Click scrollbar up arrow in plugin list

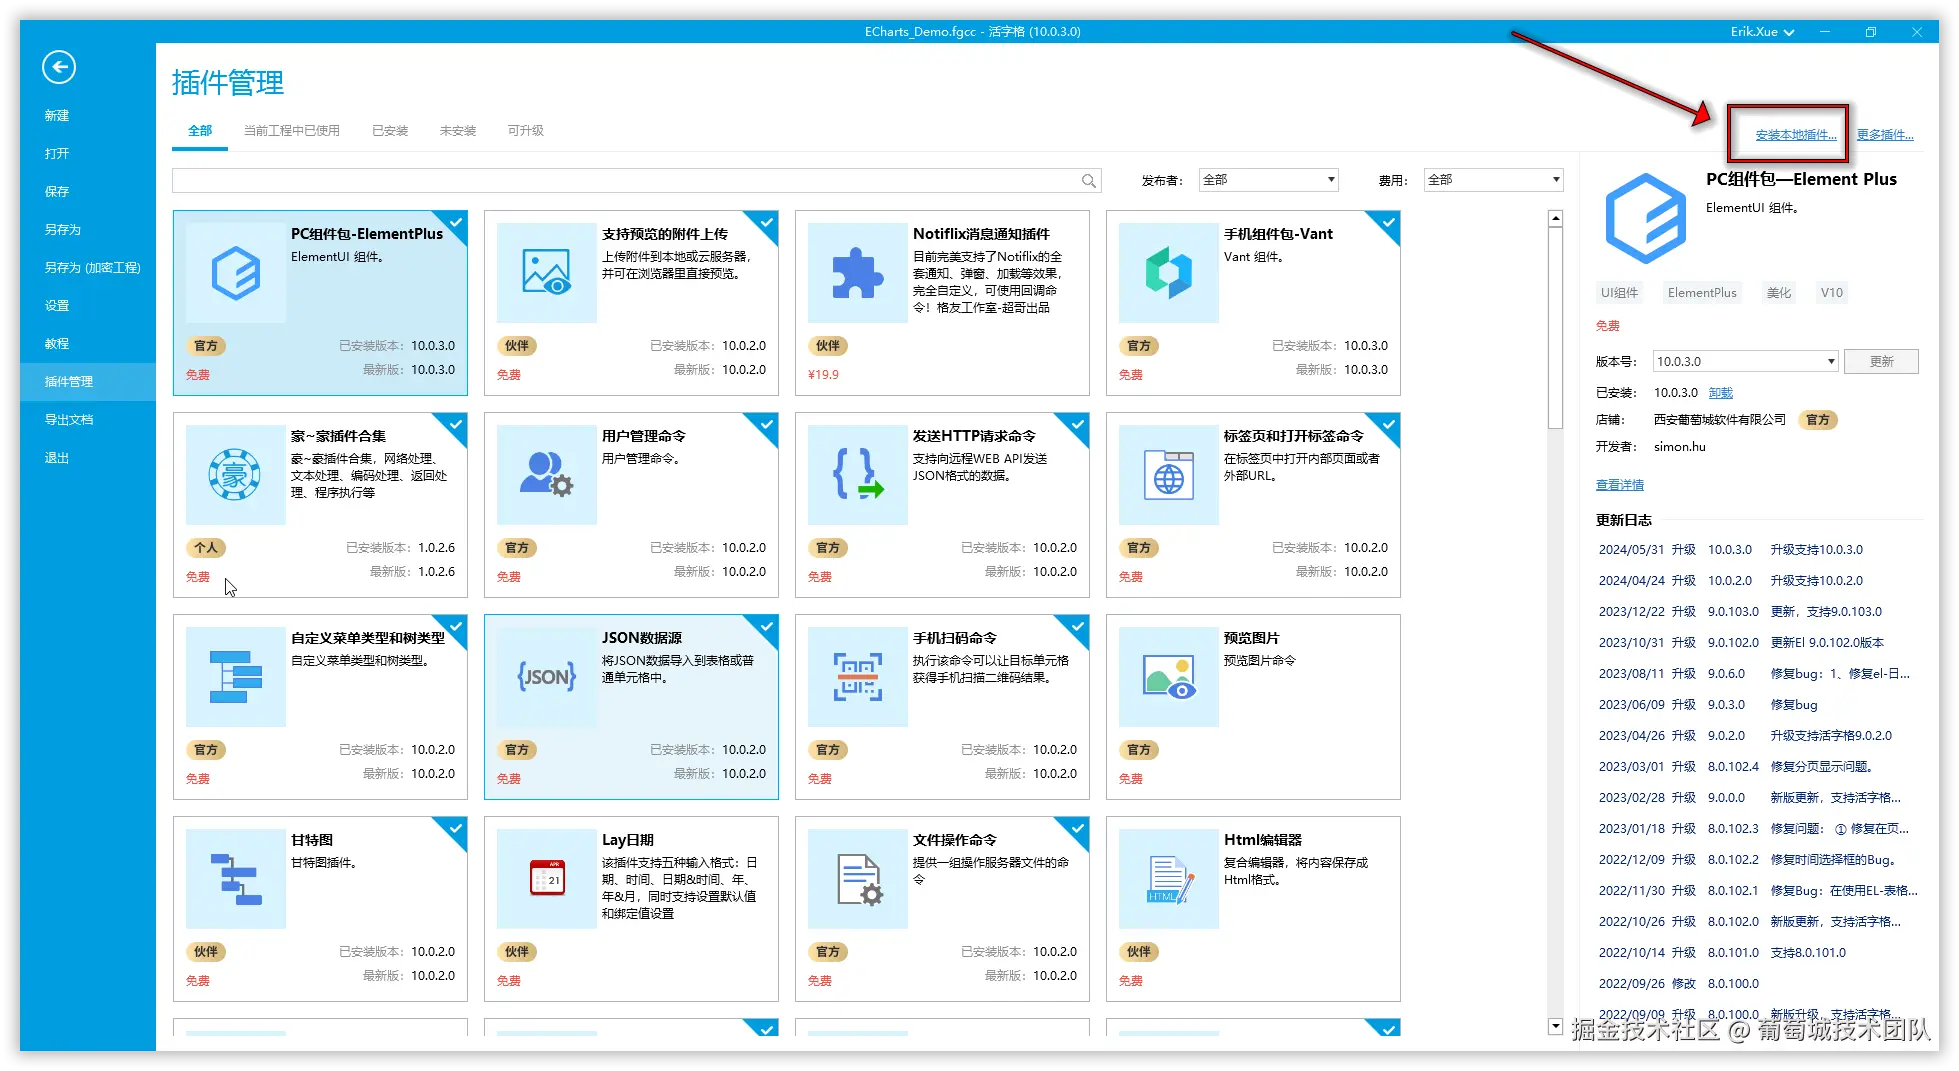1555,218
